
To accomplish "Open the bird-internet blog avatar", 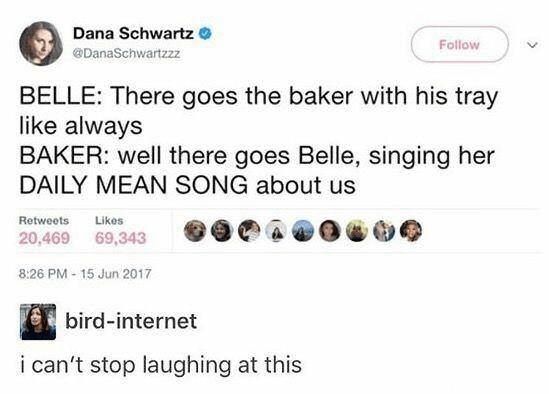I will coord(38,322).
